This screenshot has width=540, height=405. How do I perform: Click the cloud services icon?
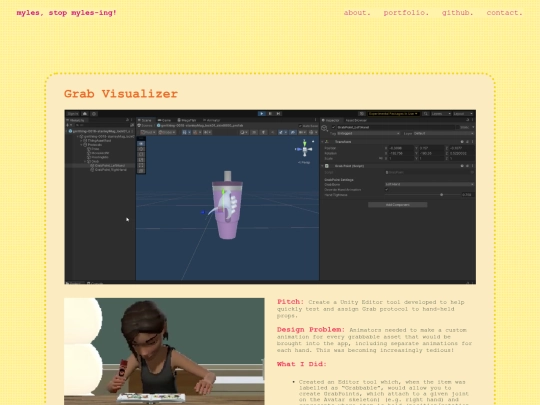pos(85,113)
